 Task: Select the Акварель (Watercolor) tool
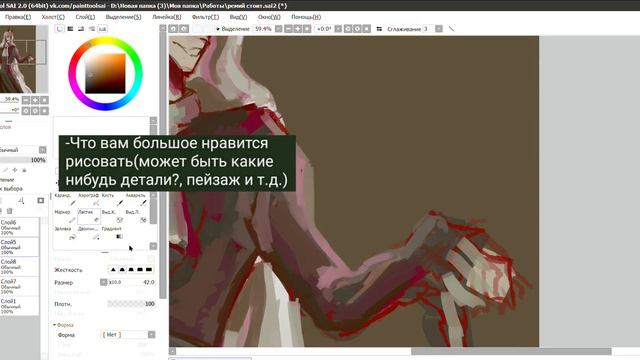[136, 200]
